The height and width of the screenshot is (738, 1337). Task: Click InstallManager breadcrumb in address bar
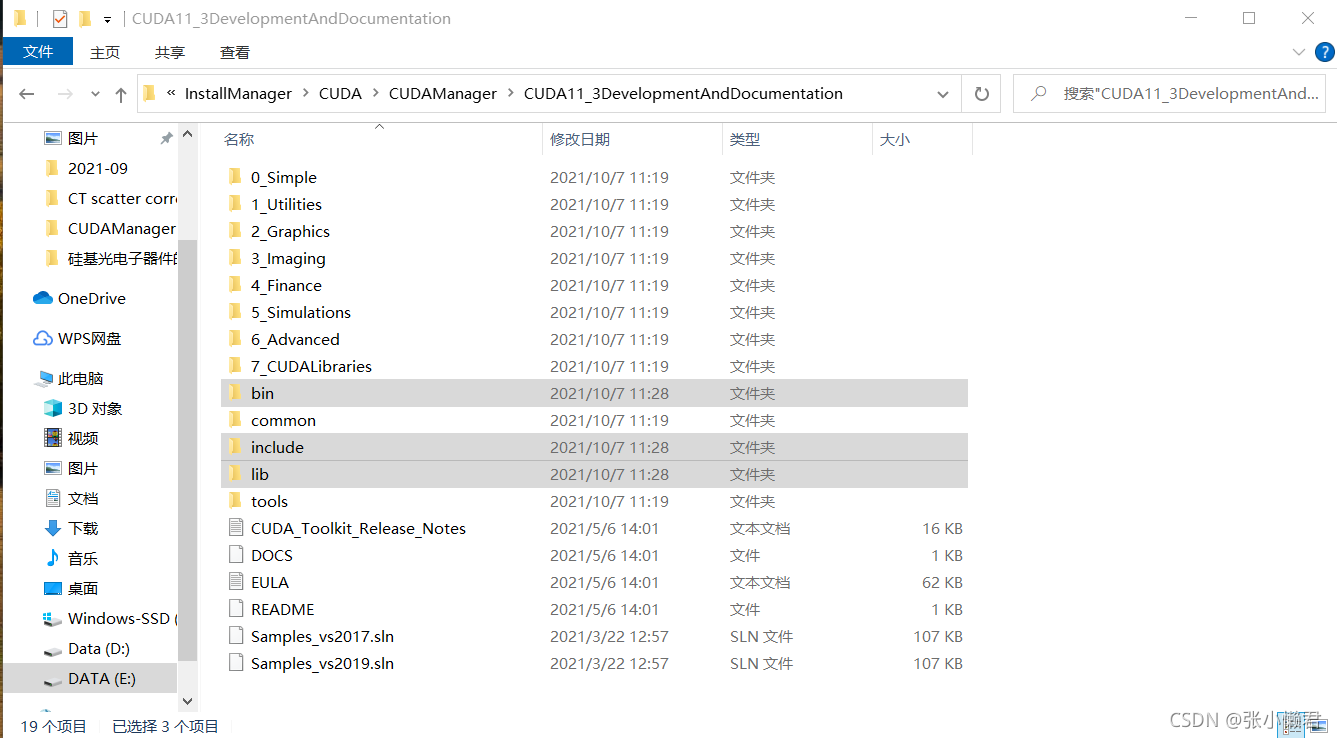238,93
